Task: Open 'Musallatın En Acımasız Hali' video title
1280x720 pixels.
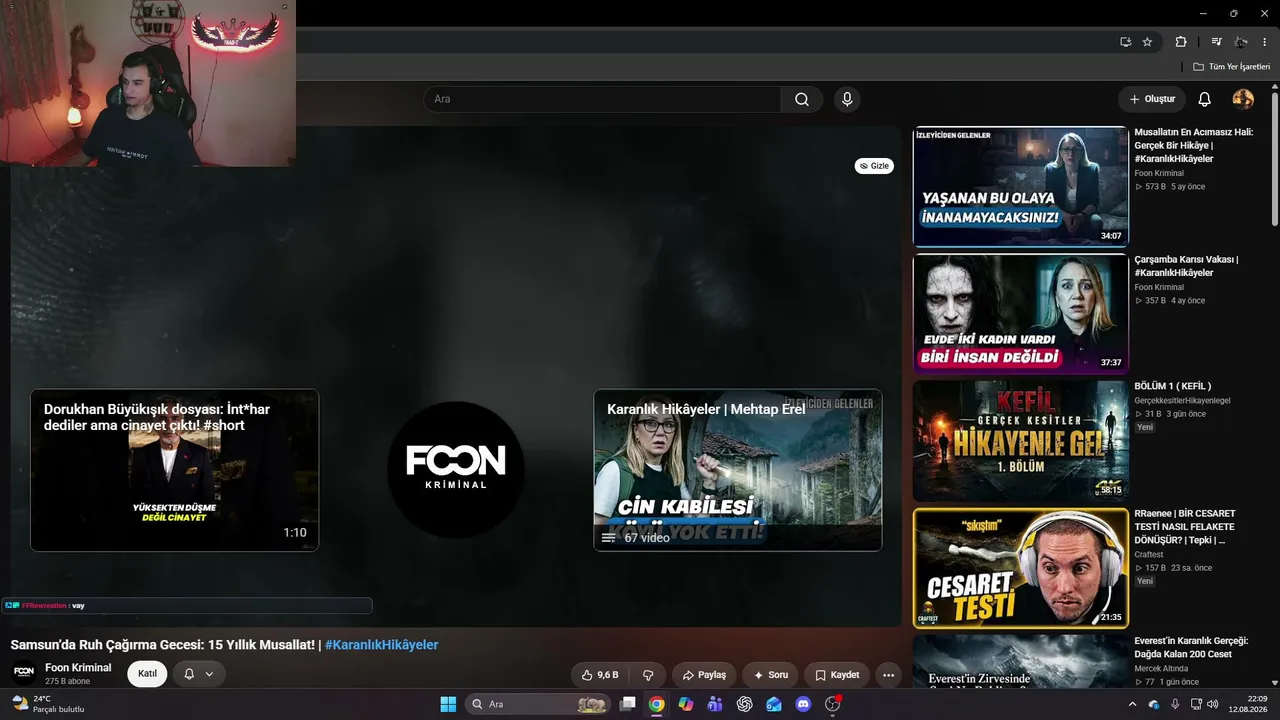Action: point(1193,145)
